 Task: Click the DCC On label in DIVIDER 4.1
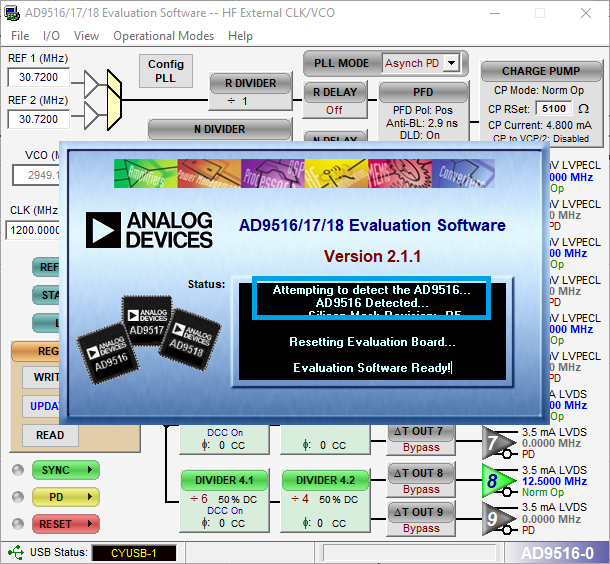(x=225, y=510)
